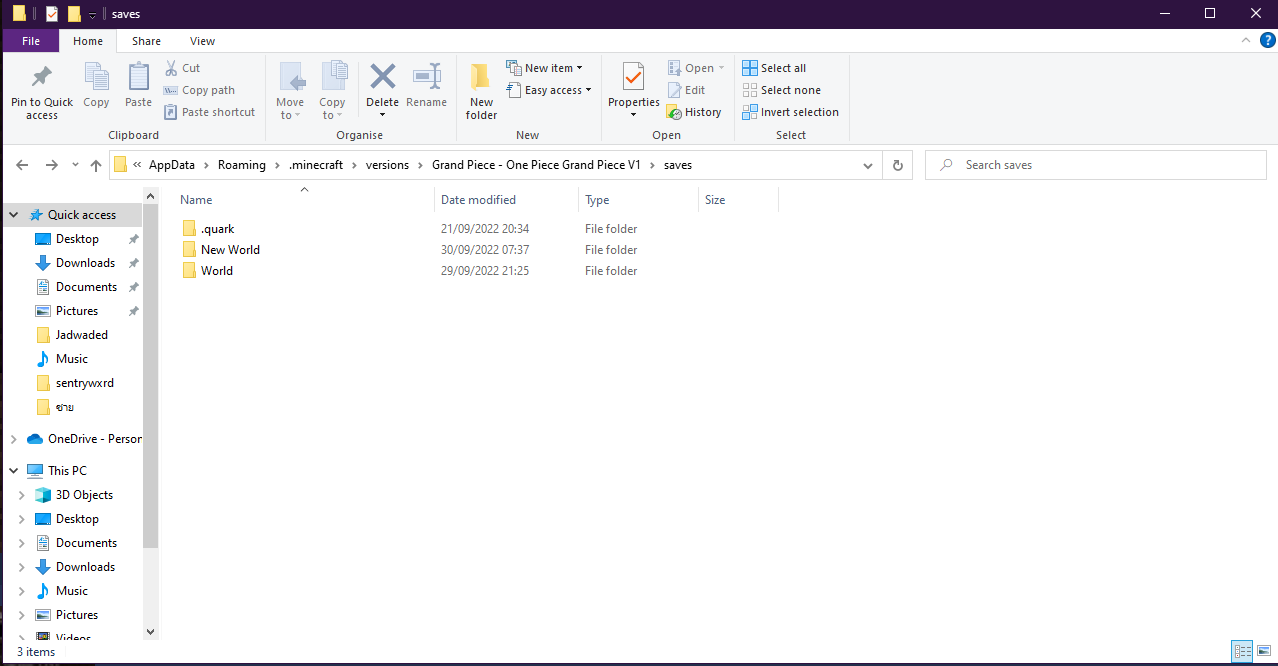Viewport: 1278px width, 666px height.
Task: Open sentrywxrd in Quick access
Action: click(x=75, y=383)
